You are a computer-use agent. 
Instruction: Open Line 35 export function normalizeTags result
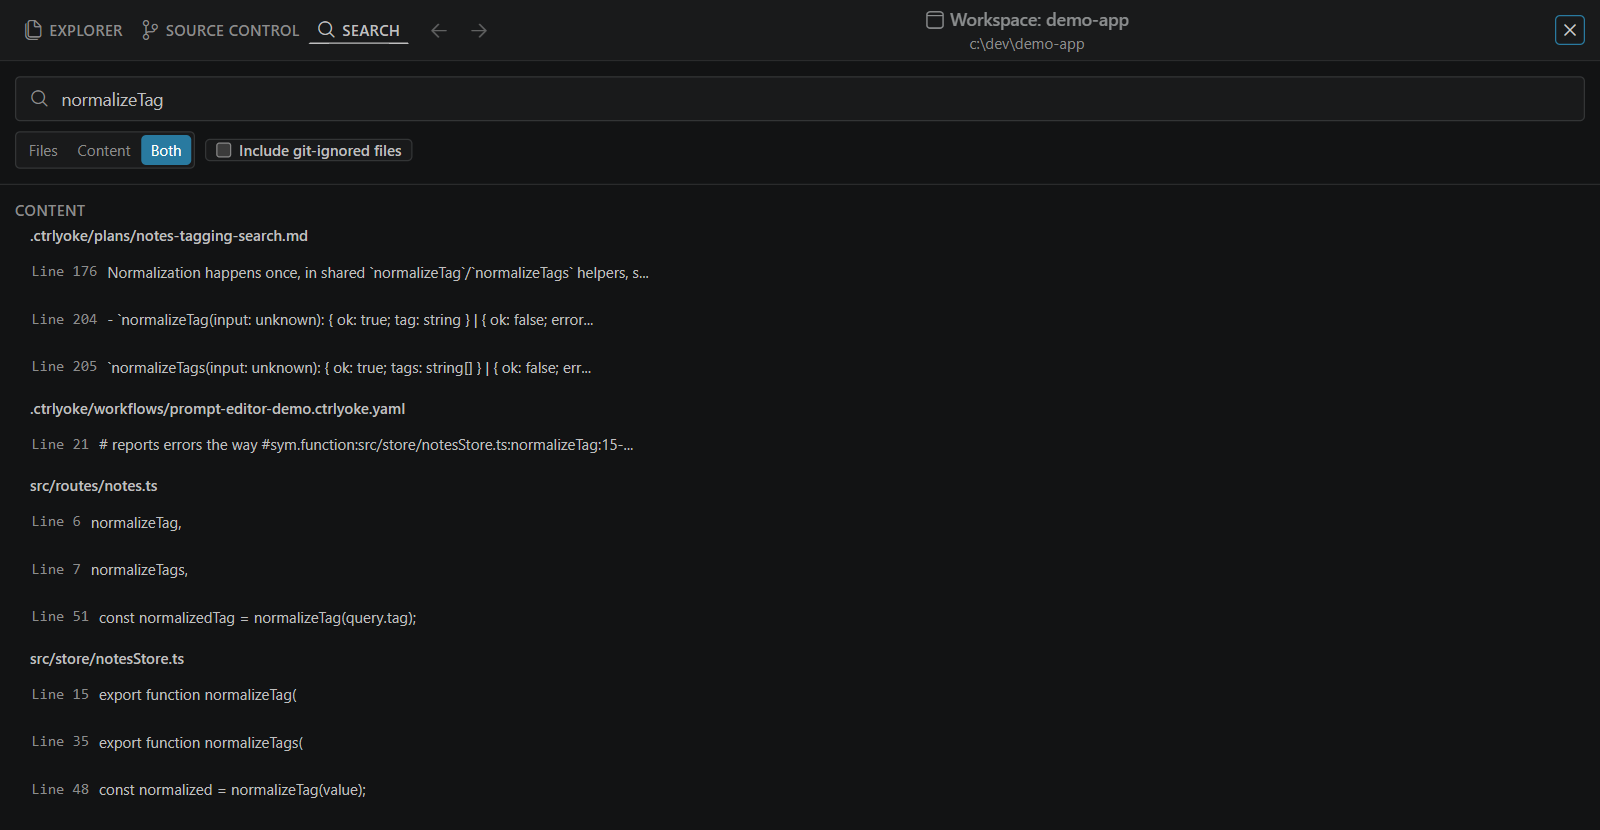(167, 743)
